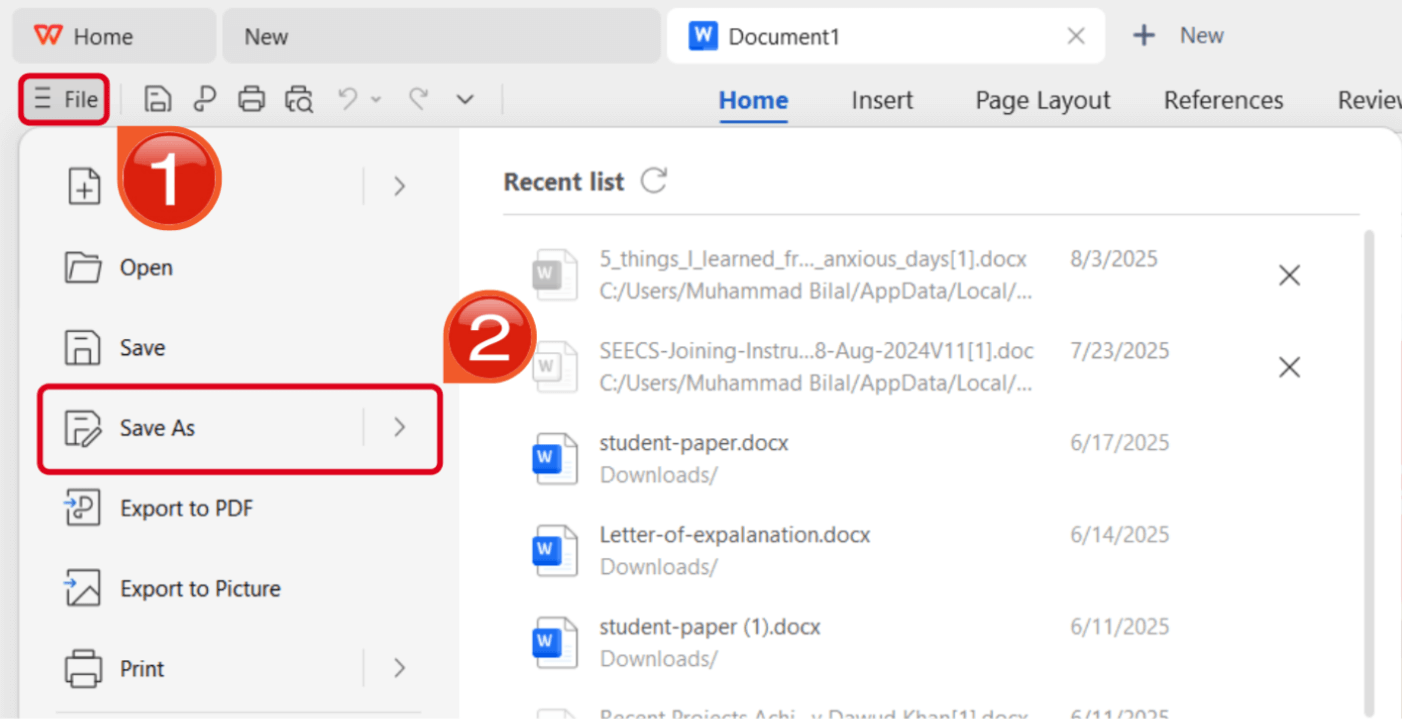Switch to the New window tab

point(440,36)
